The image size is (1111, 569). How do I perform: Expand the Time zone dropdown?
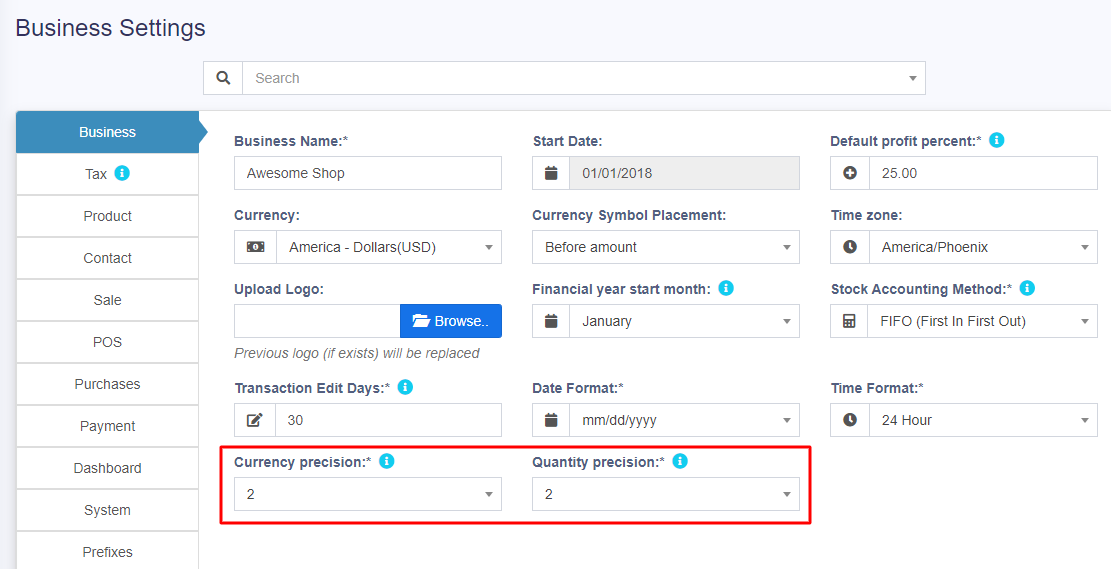click(982, 247)
